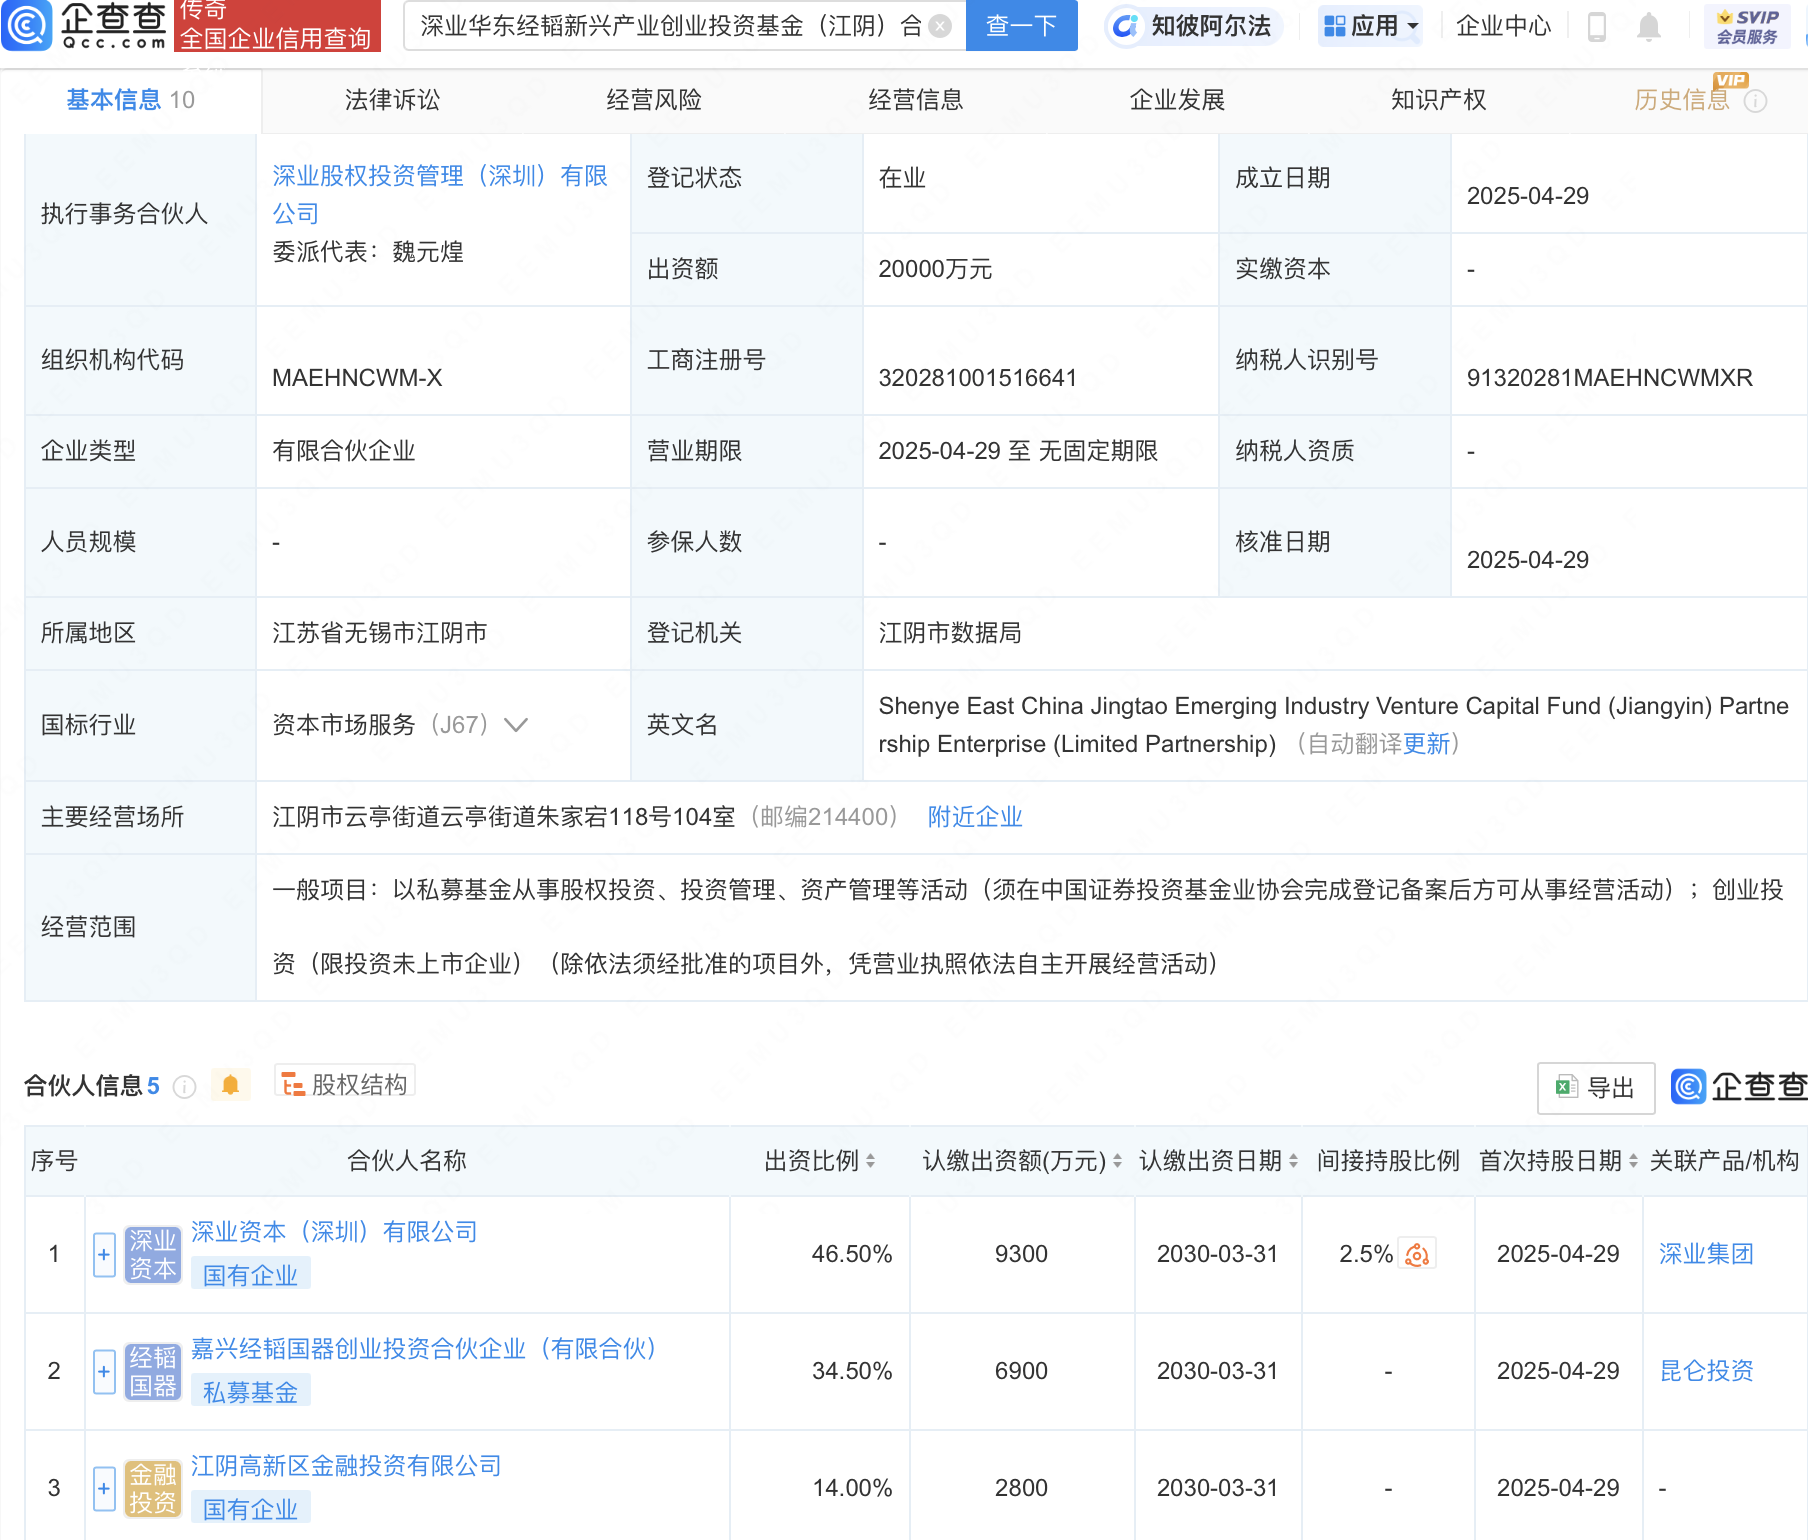This screenshot has width=1808, height=1540.
Task: Click the 查一下 search button
Action: pos(1021,26)
